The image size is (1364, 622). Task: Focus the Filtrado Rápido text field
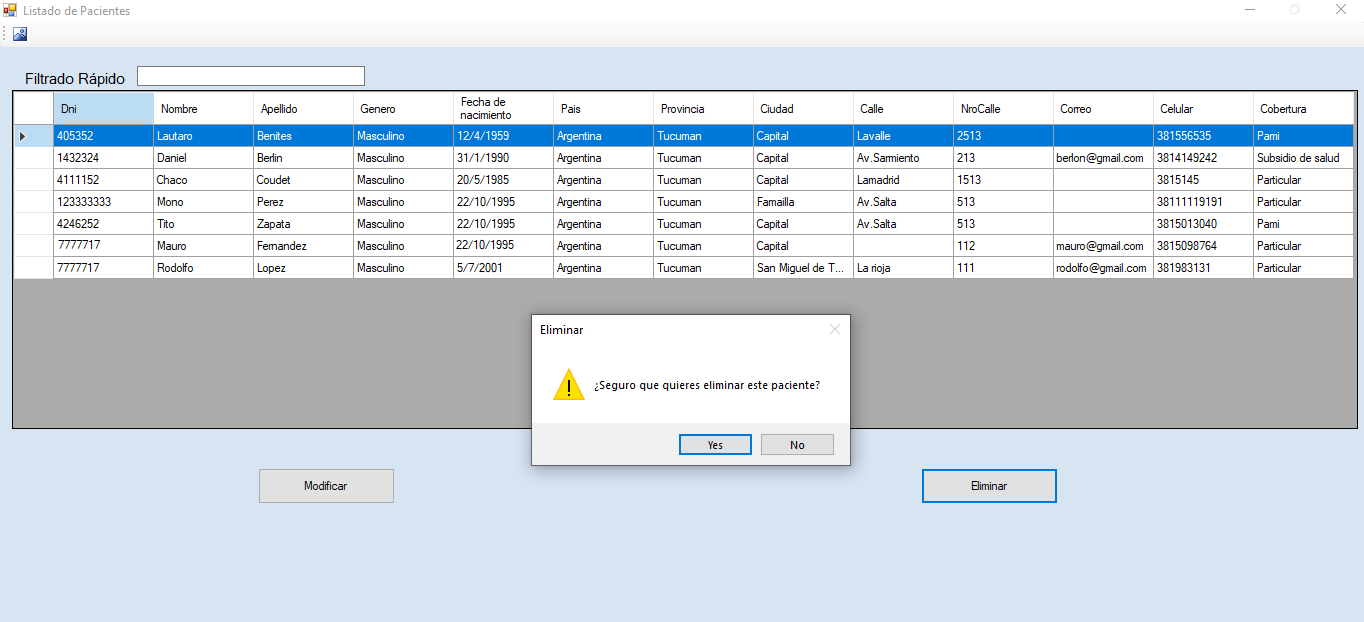coord(251,76)
